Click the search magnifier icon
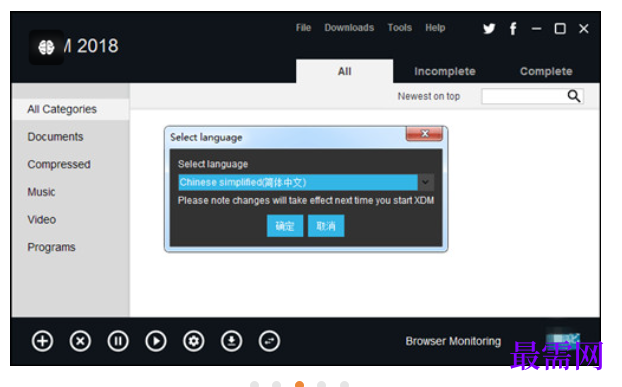This screenshot has width=622, height=387. coord(574,96)
